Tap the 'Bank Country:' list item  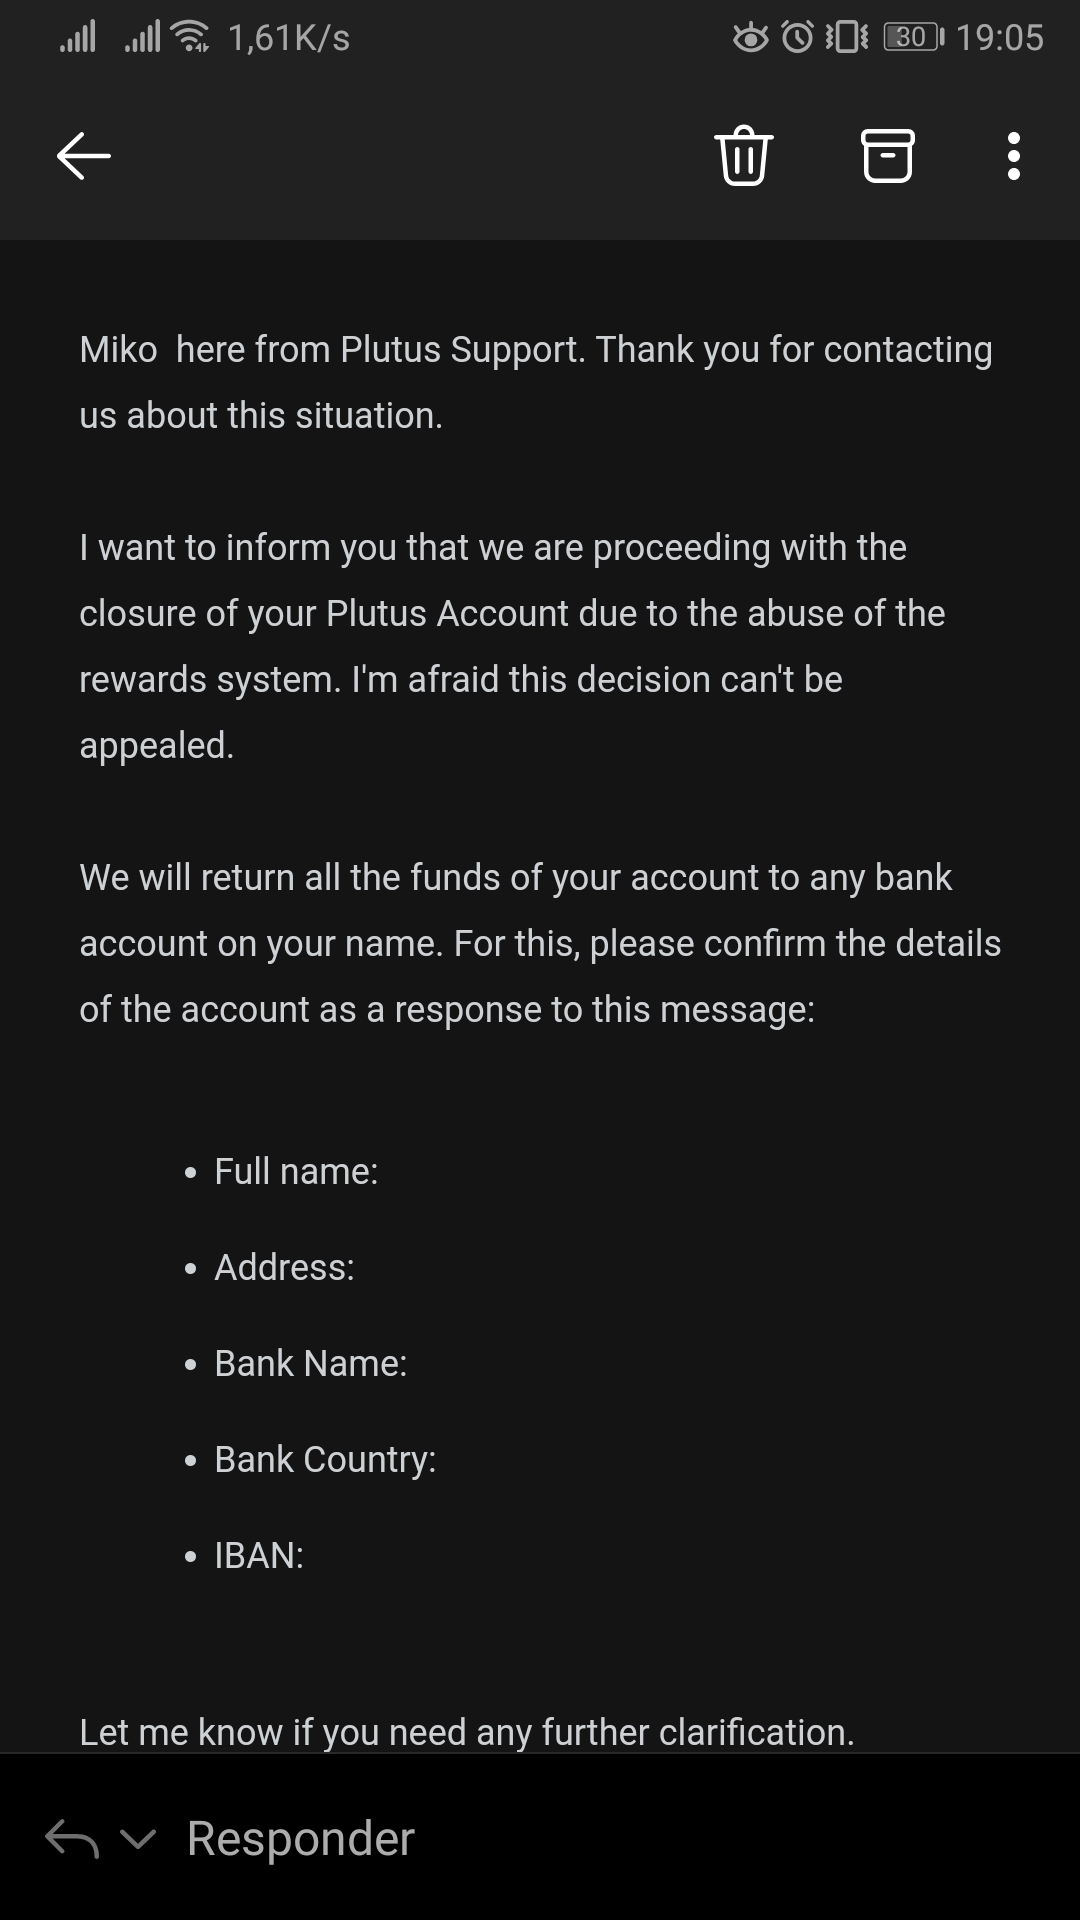325,1460
